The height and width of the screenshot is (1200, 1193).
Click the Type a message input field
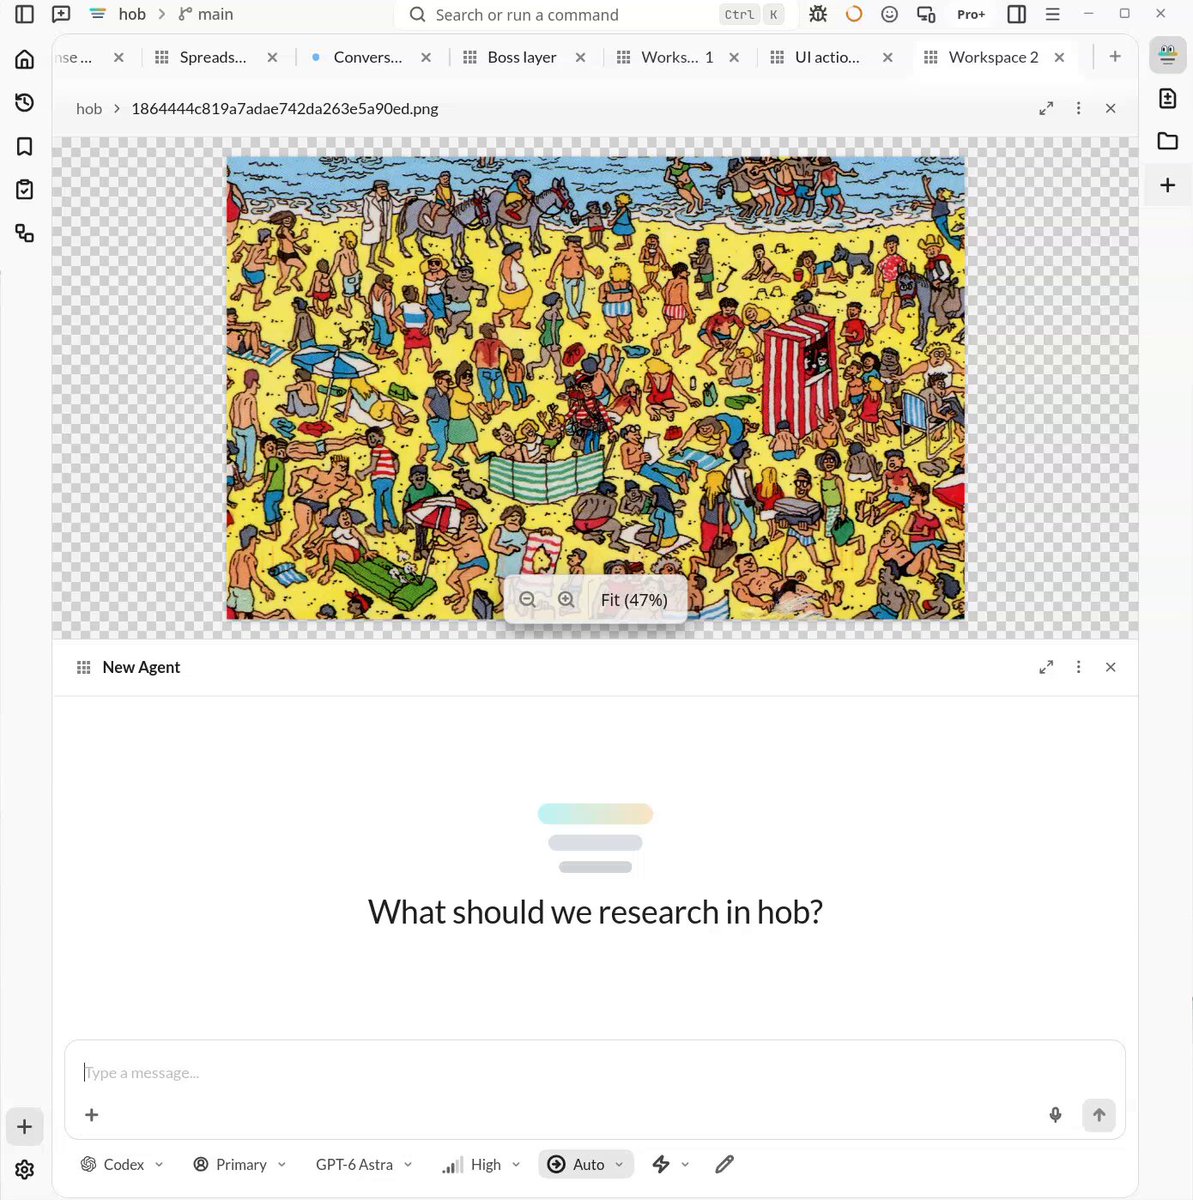click(594, 1073)
